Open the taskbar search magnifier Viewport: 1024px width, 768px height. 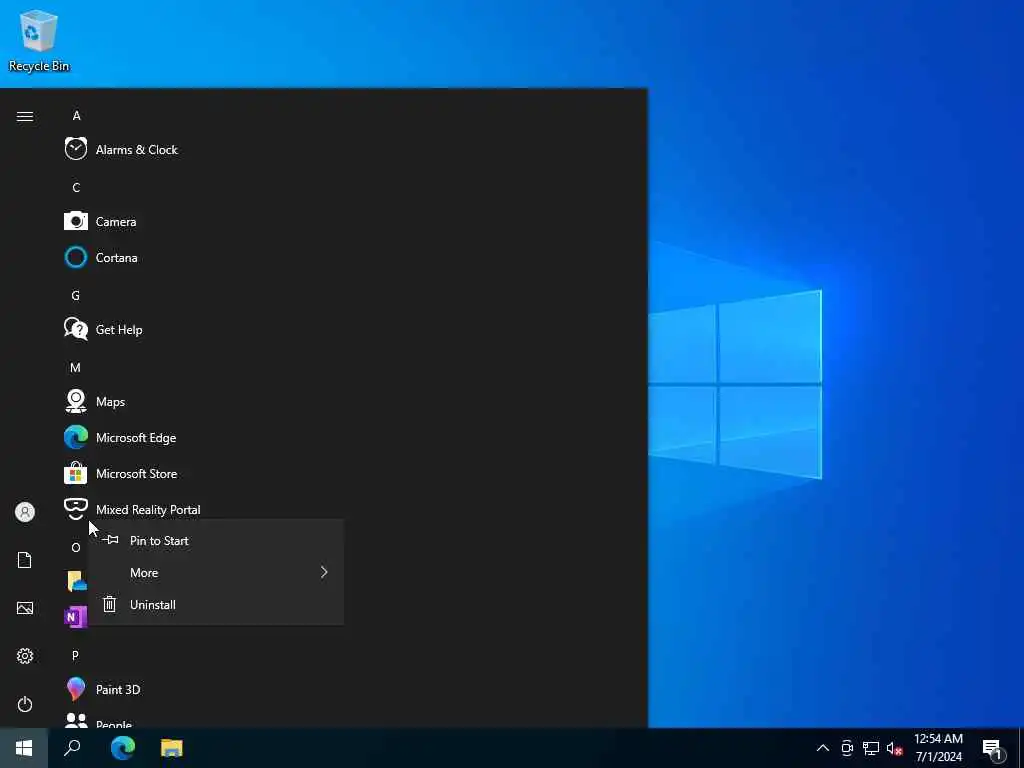coord(72,748)
